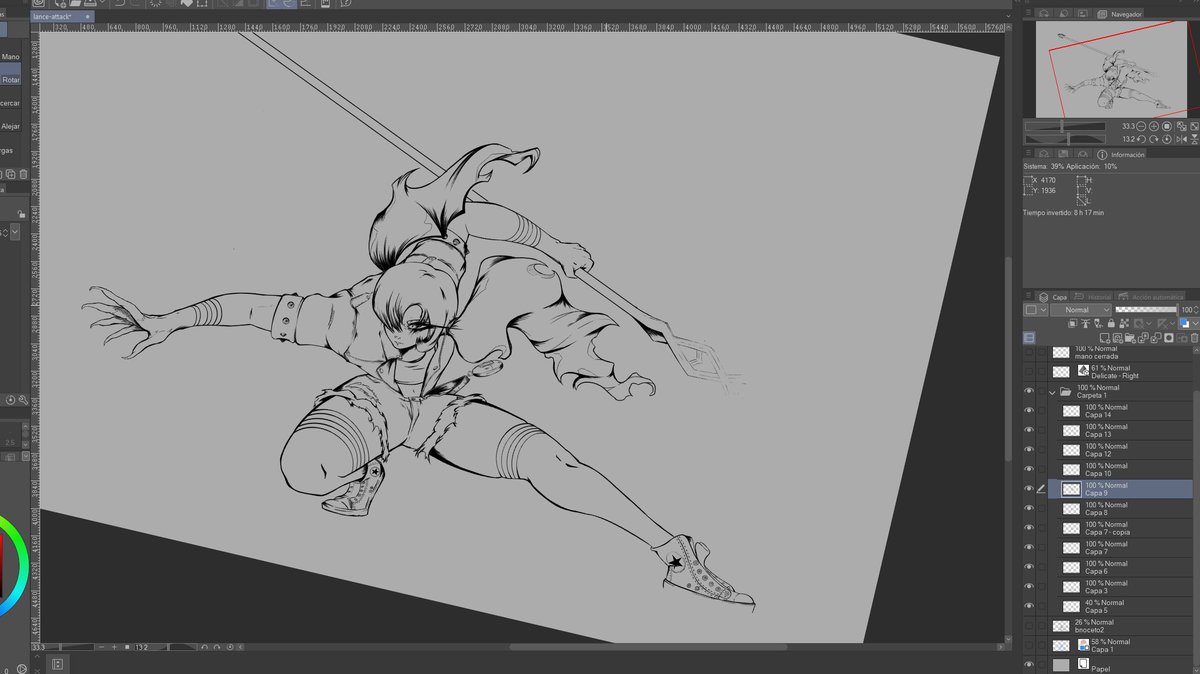
Task: Hide layer Capa 7 - copia
Action: point(1029,528)
